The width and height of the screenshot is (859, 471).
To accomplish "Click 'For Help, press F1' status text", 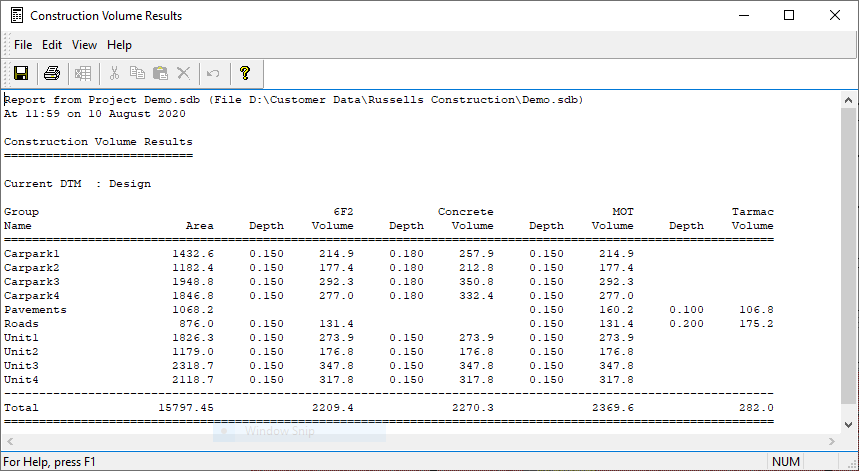I will click(49, 462).
